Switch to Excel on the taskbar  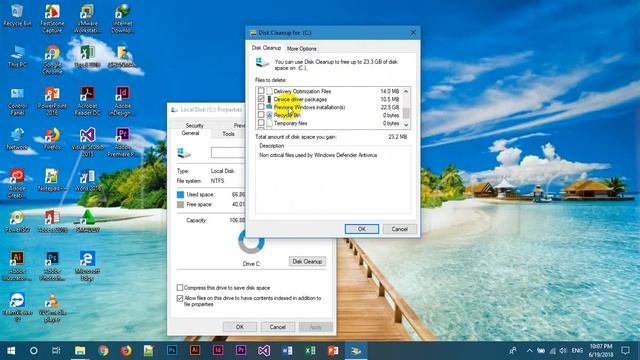(310, 351)
